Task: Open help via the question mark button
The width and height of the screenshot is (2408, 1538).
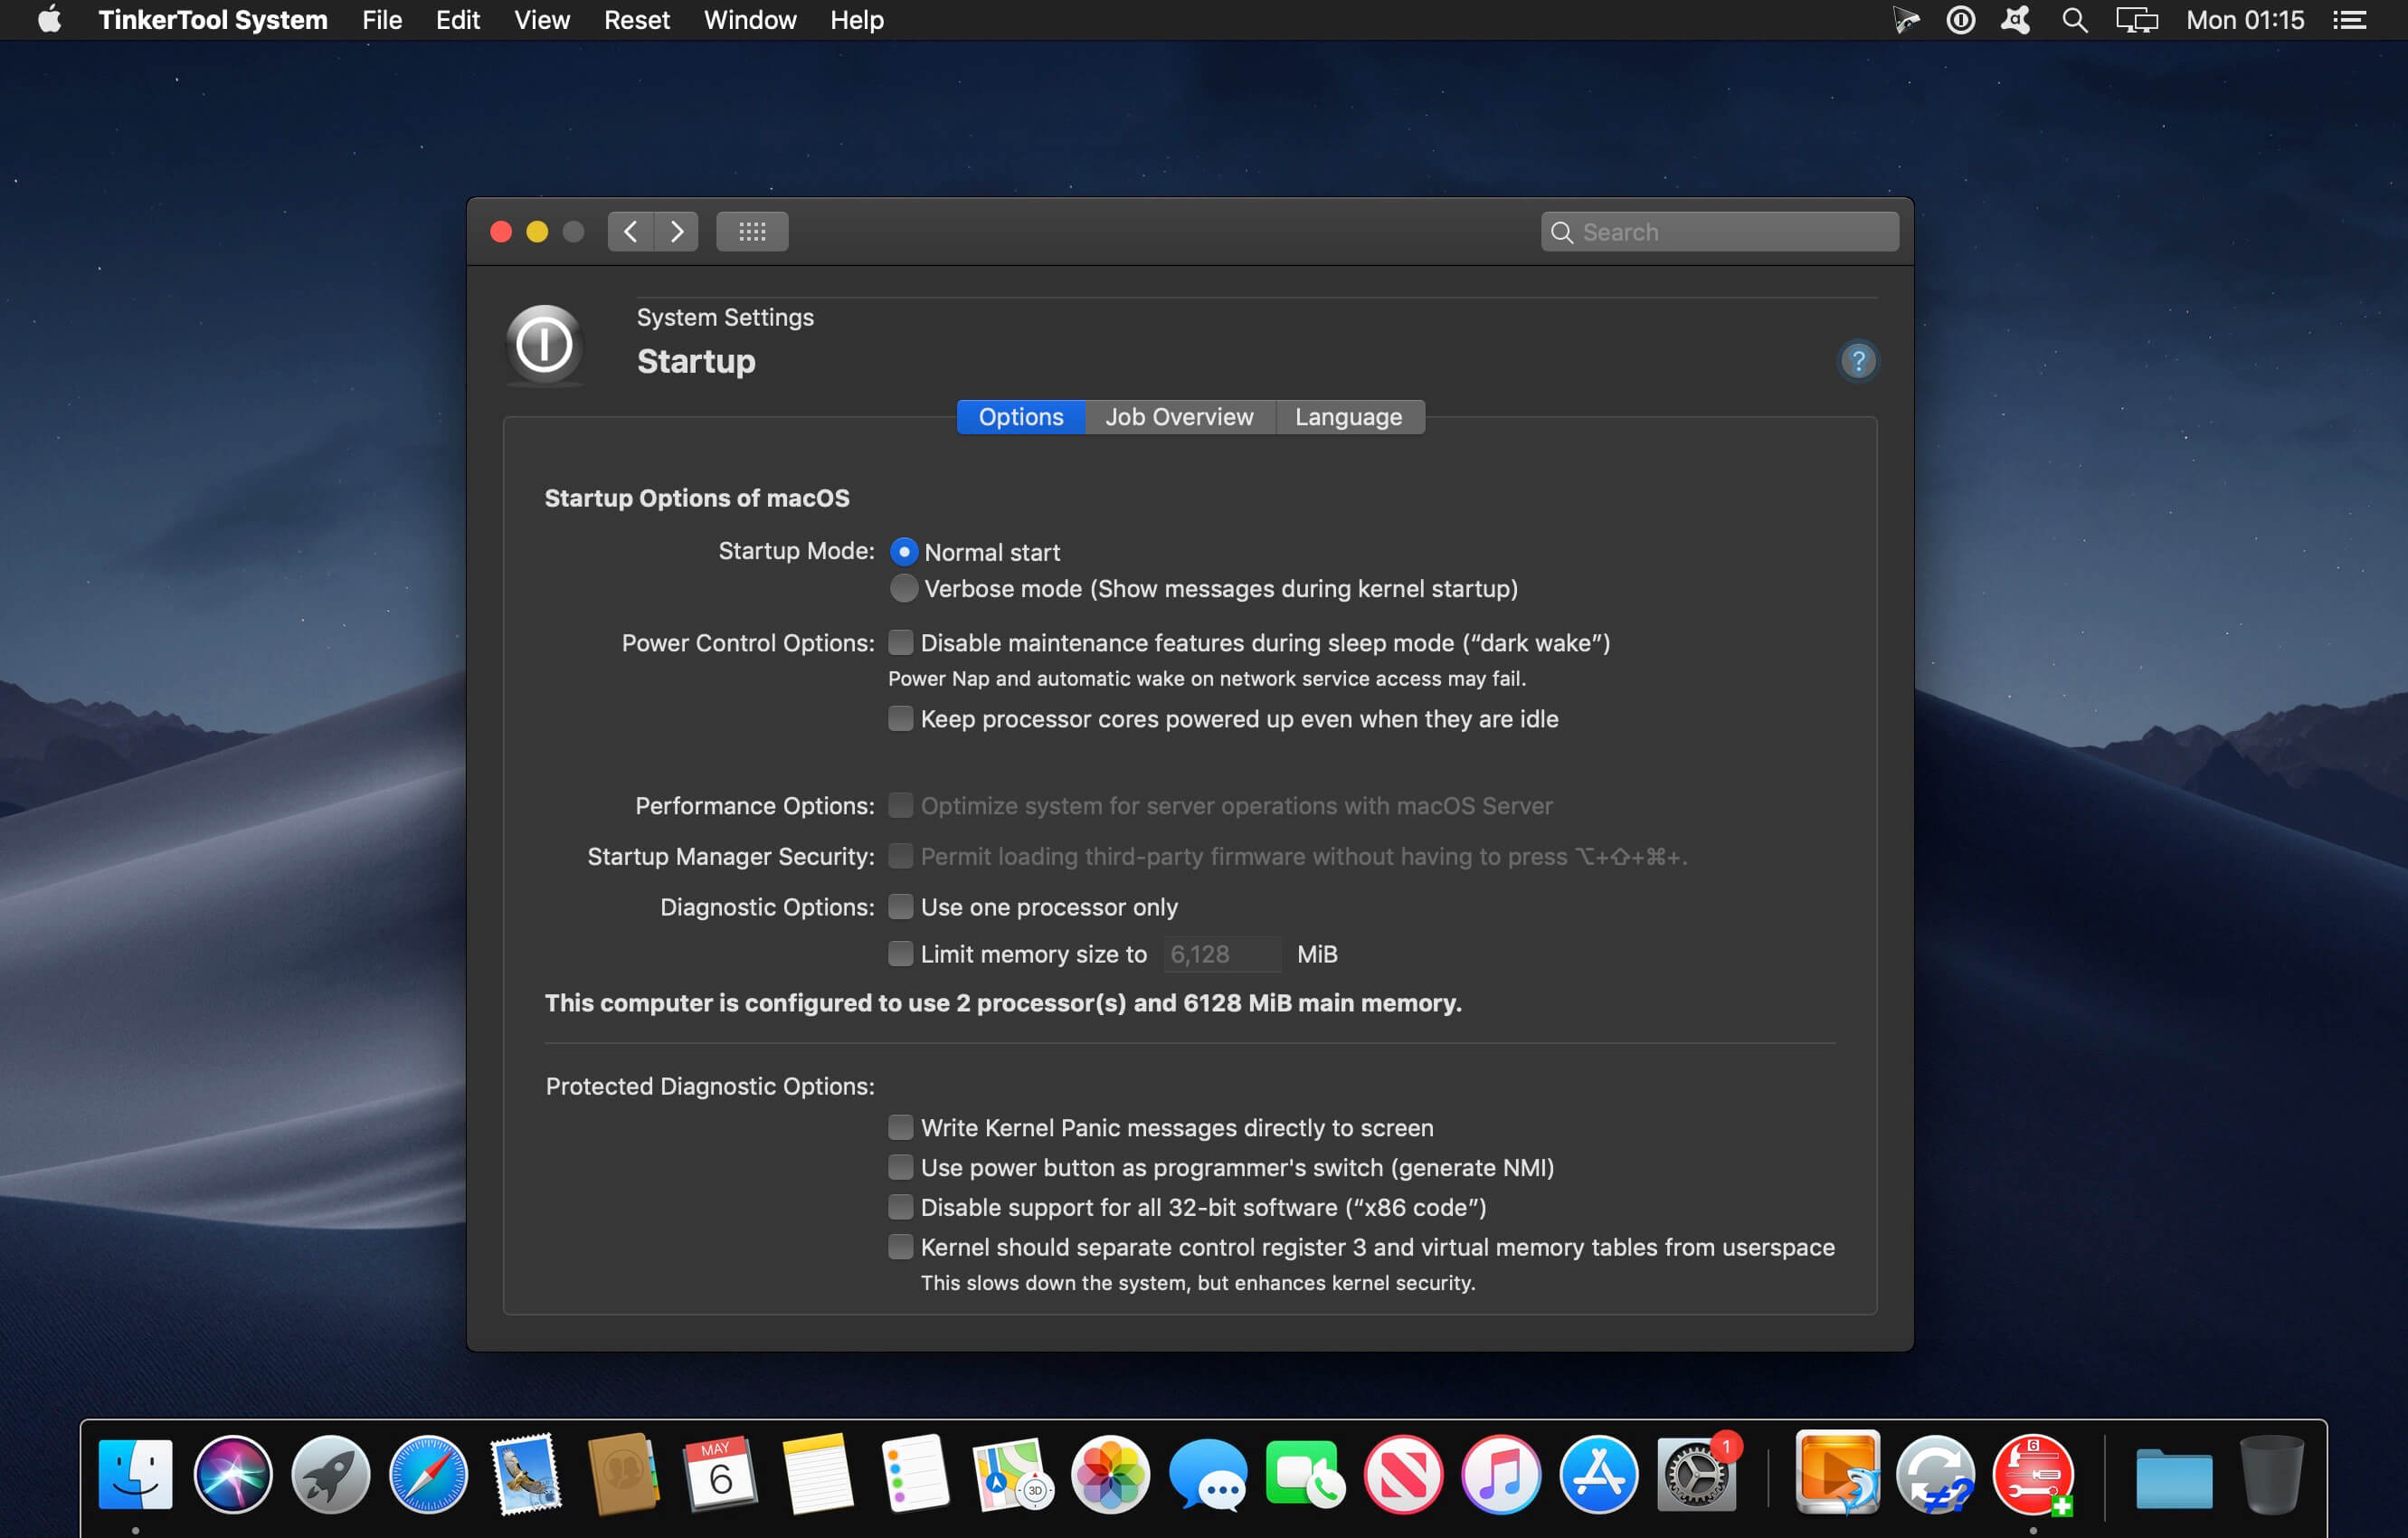Action: pos(1858,360)
